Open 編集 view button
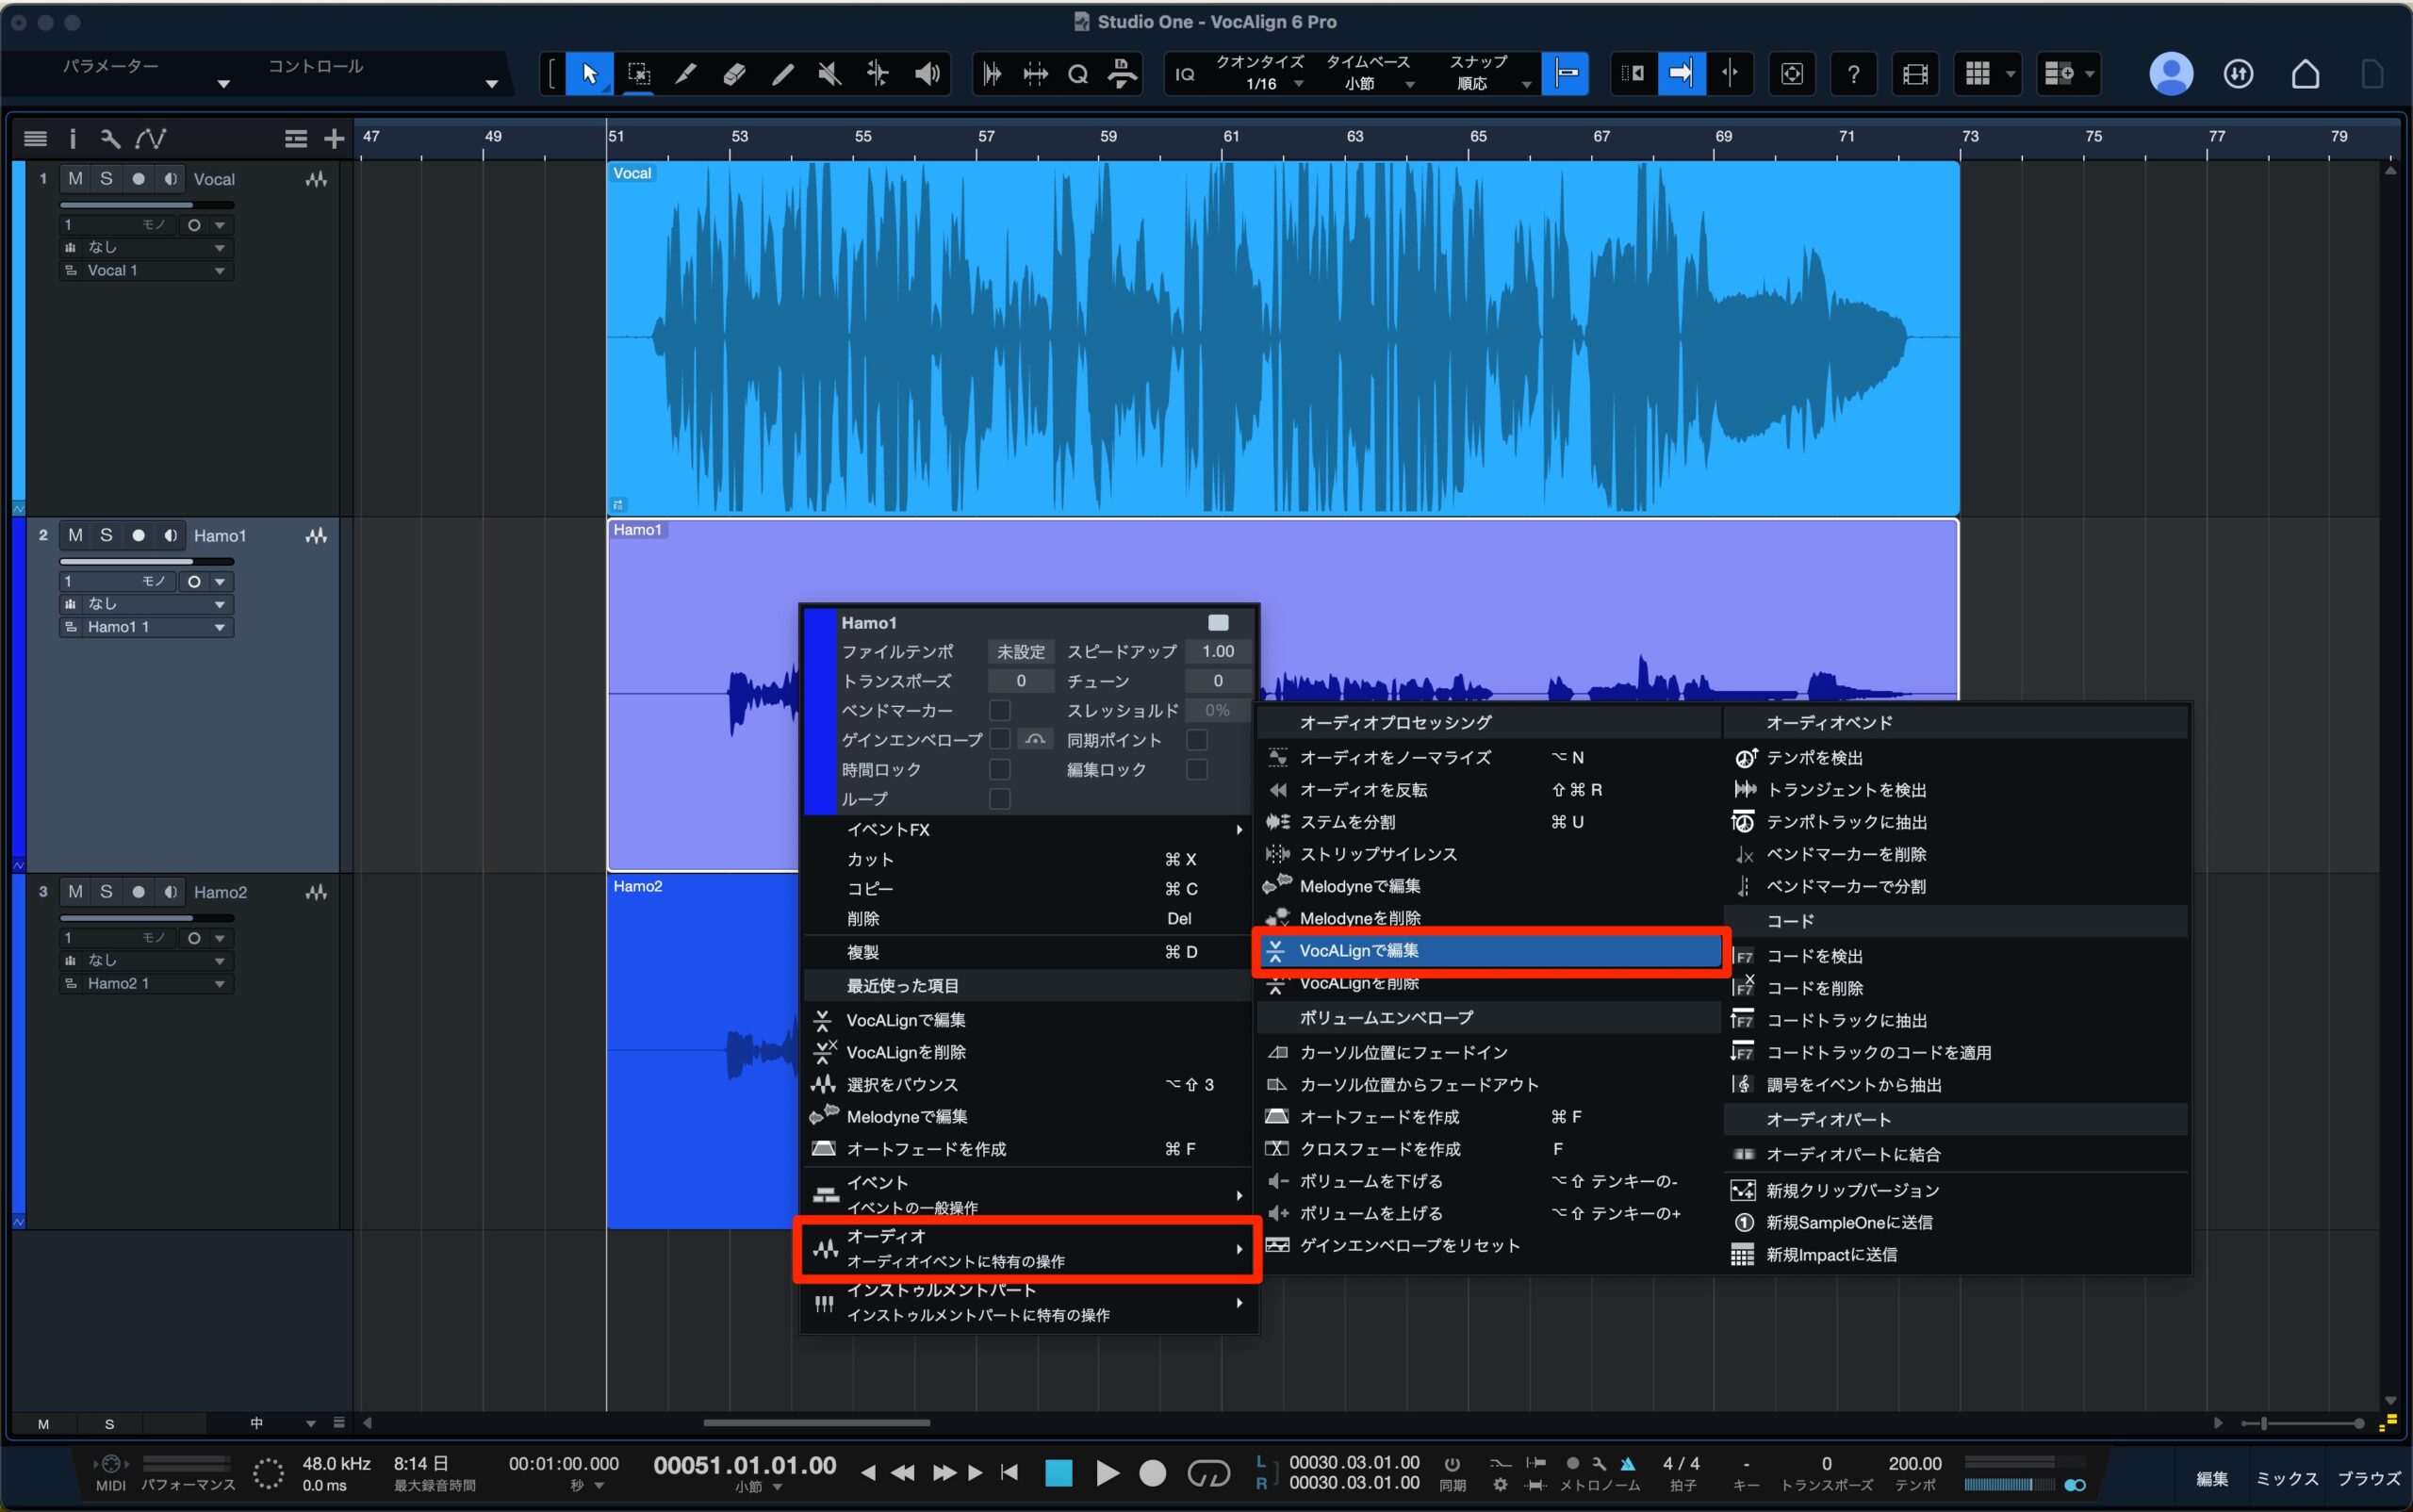Screen dimensions: 2413x1512 [2211, 1479]
